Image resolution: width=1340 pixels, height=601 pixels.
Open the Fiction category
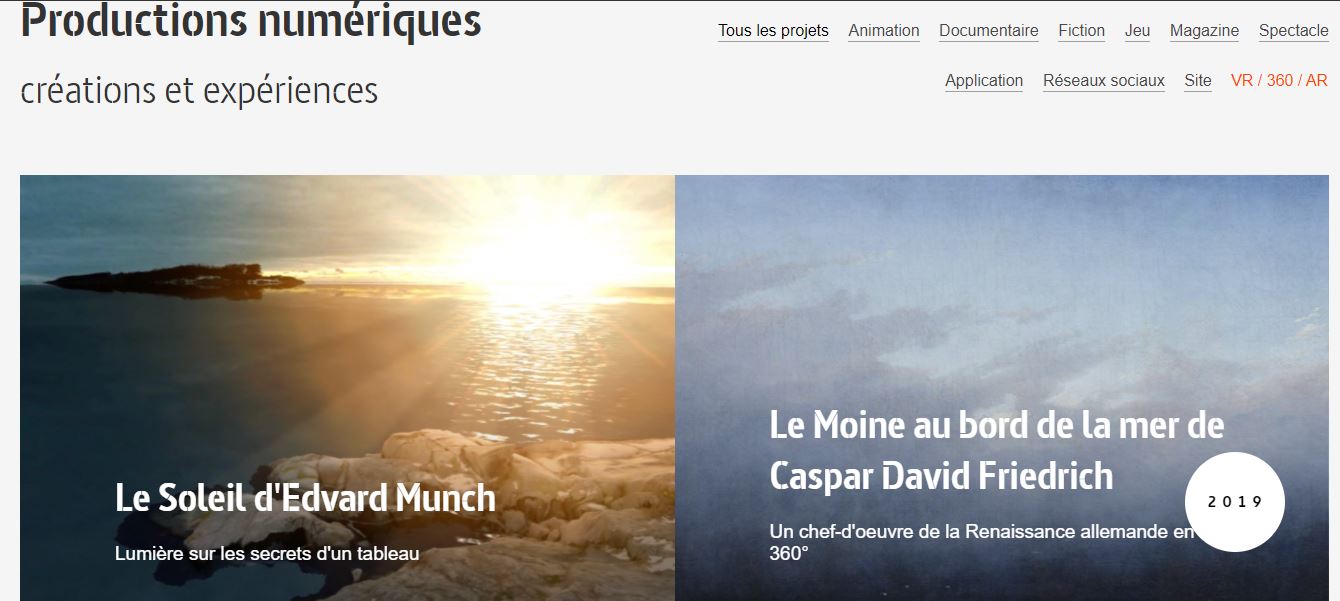point(1082,31)
